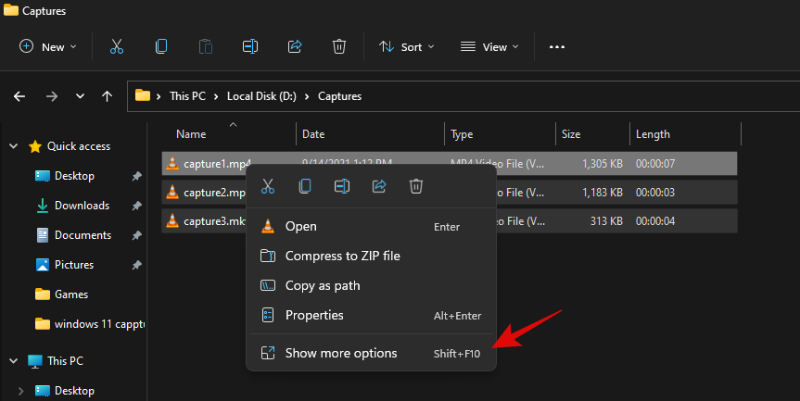Click the Cut scissors icon in top toolbar
800x401 pixels.
click(116, 47)
